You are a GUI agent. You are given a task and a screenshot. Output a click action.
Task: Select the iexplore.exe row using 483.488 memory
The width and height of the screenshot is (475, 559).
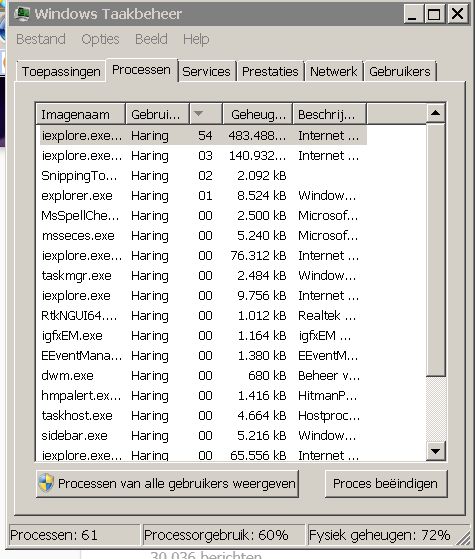203,135
